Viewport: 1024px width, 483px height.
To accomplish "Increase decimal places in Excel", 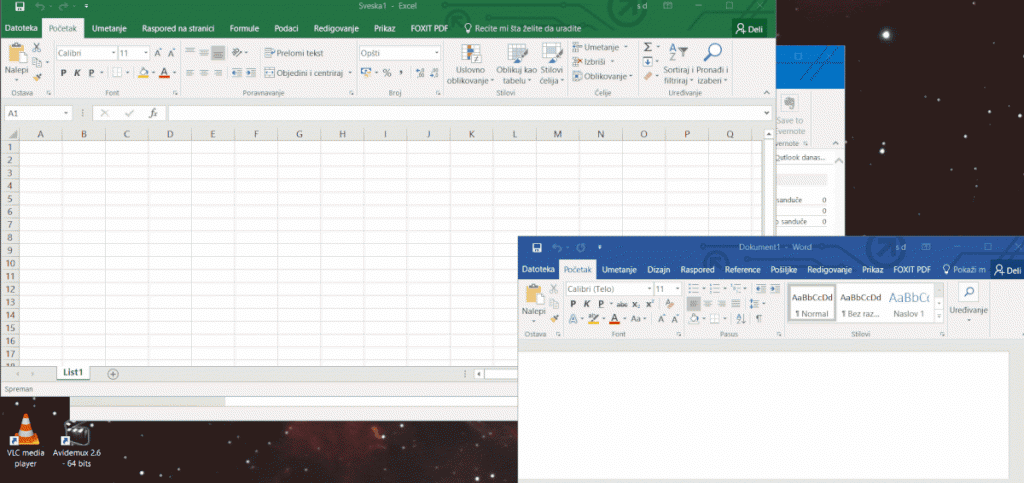I will [419, 73].
